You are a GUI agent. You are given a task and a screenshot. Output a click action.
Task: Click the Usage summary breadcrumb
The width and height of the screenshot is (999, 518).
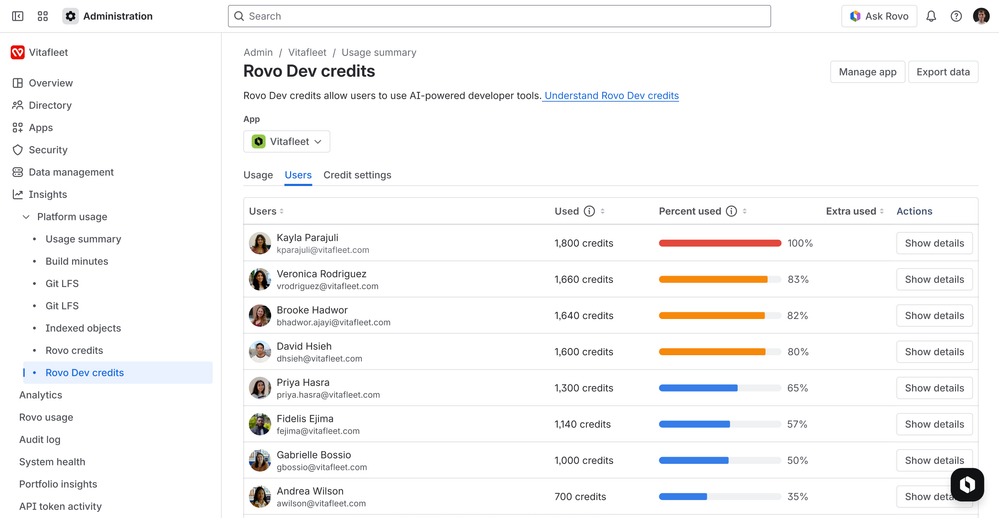(378, 52)
